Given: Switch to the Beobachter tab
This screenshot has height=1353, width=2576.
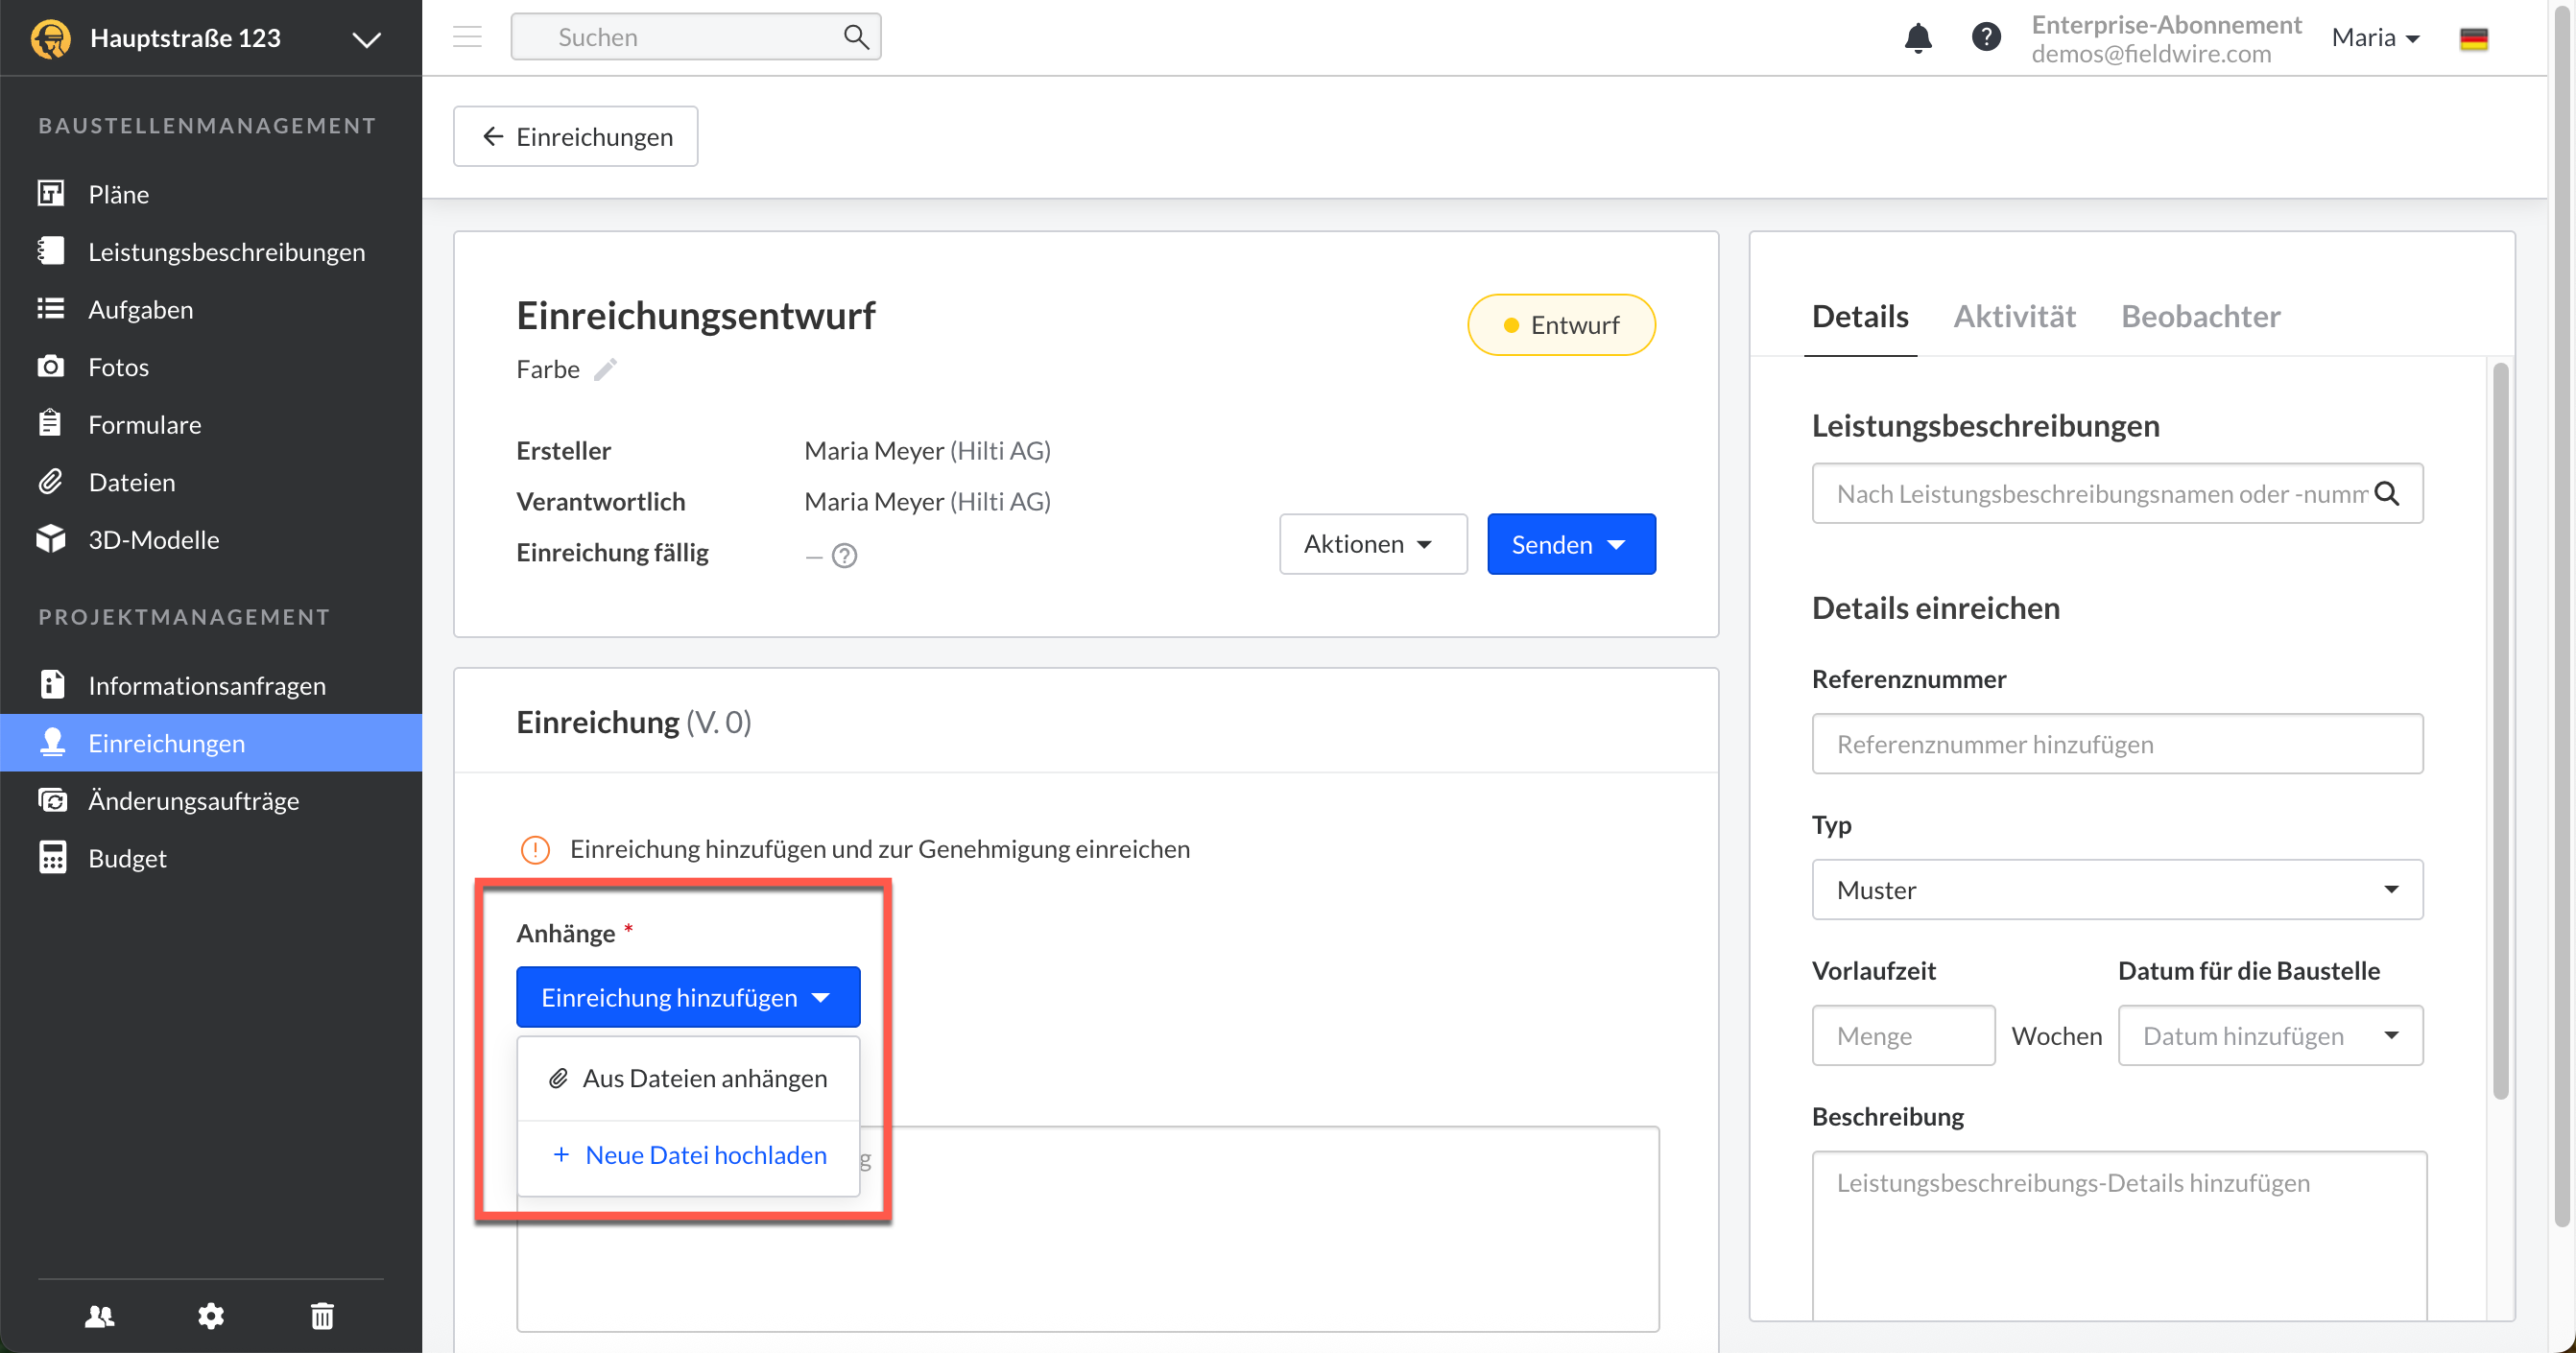Looking at the screenshot, I should click(x=2200, y=317).
